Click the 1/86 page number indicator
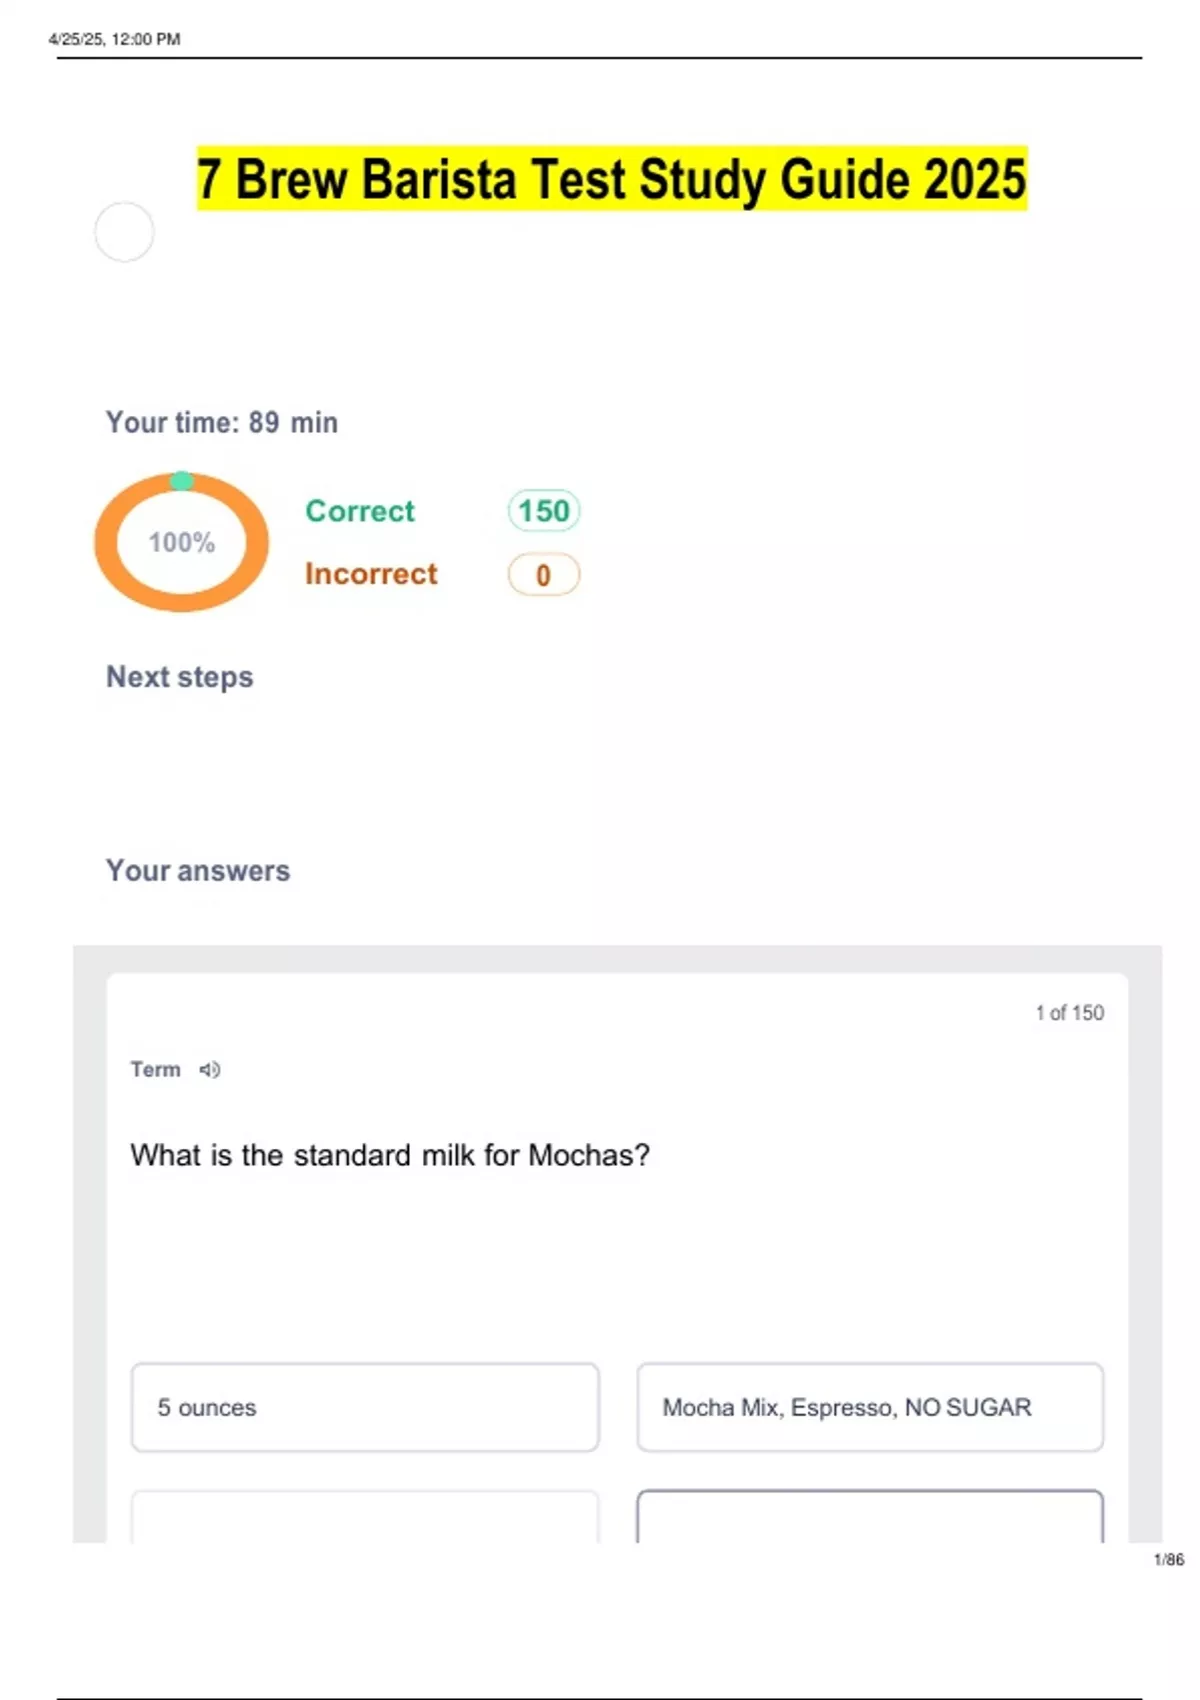Image resolution: width=1200 pixels, height=1700 pixels. tap(1168, 1560)
